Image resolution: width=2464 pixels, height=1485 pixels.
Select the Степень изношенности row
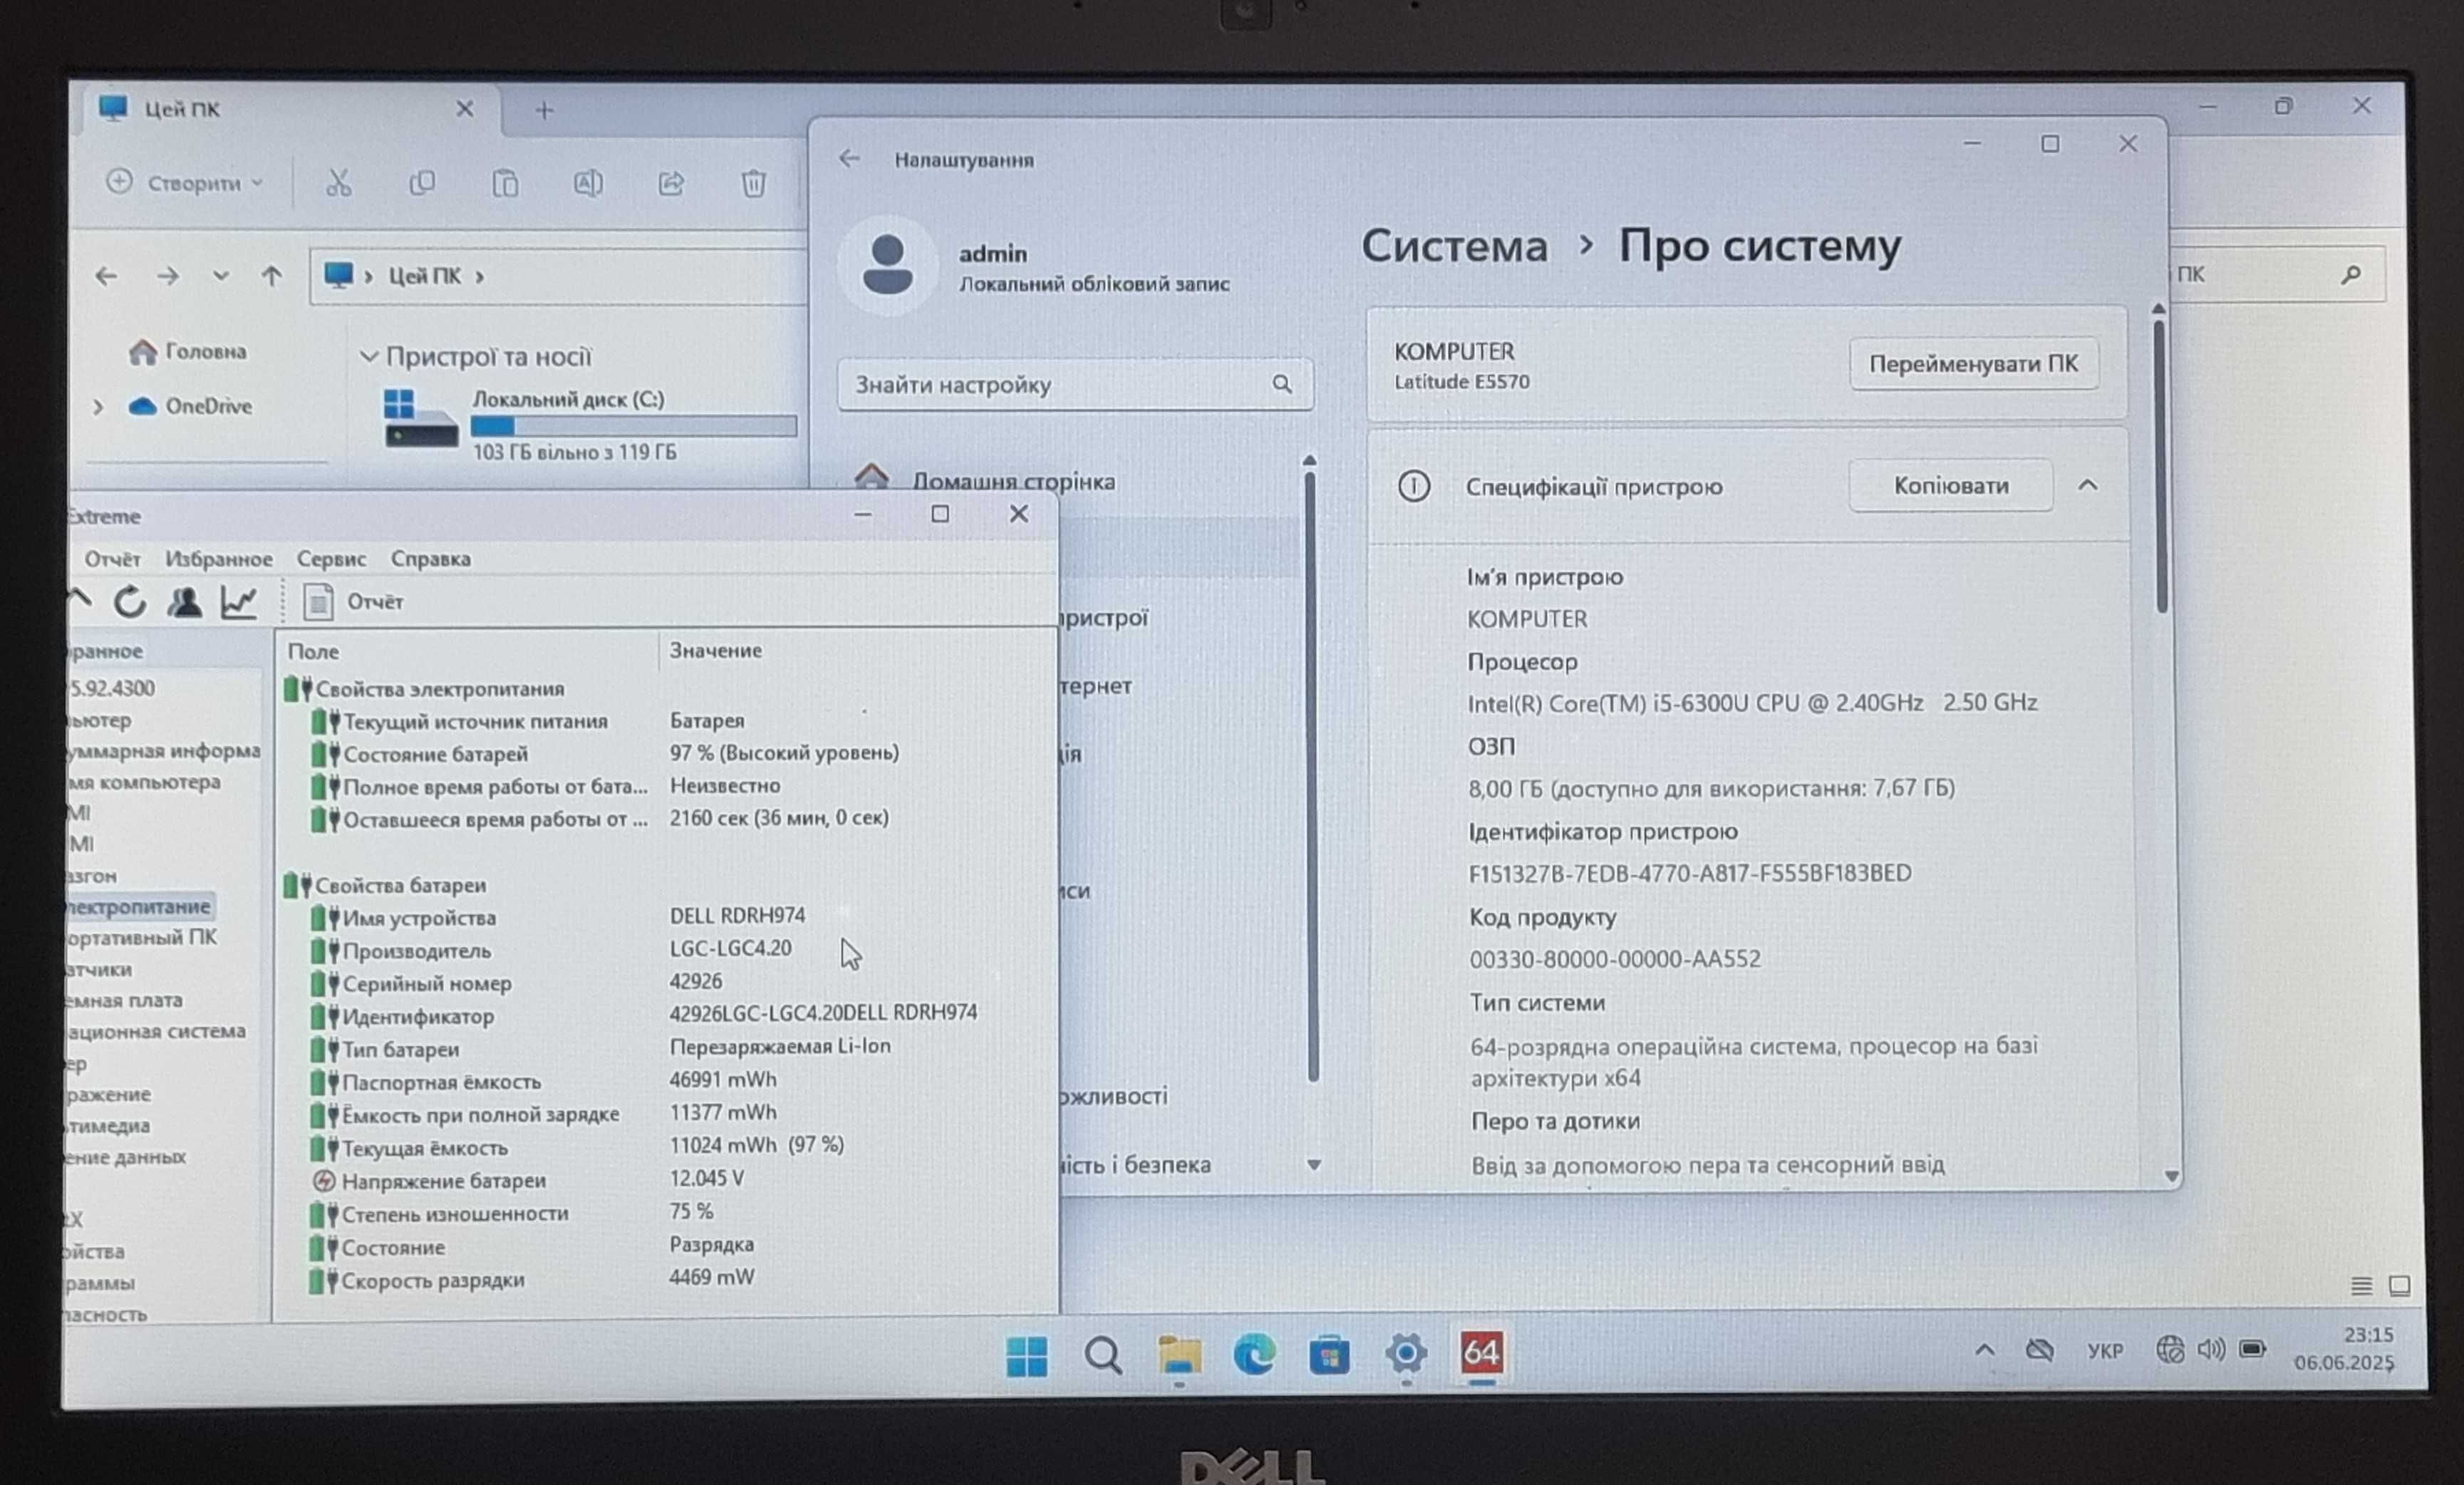click(x=665, y=1213)
